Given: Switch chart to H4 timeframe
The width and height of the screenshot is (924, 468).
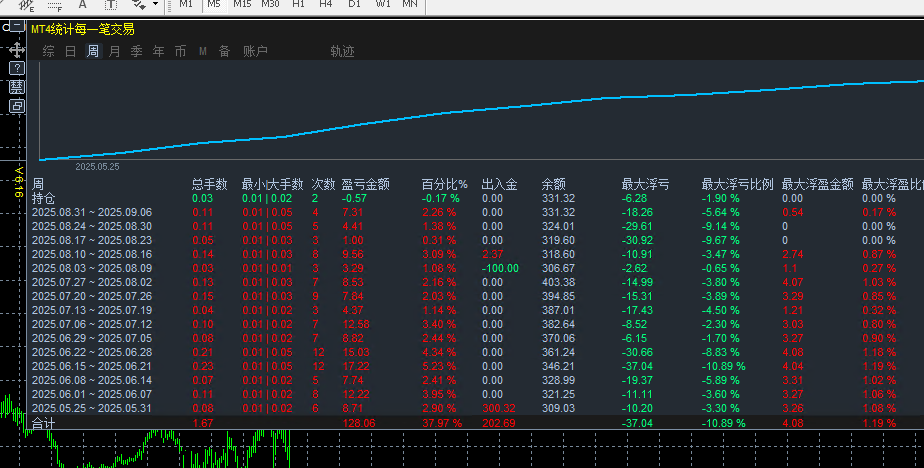Looking at the screenshot, I should pos(326,5).
